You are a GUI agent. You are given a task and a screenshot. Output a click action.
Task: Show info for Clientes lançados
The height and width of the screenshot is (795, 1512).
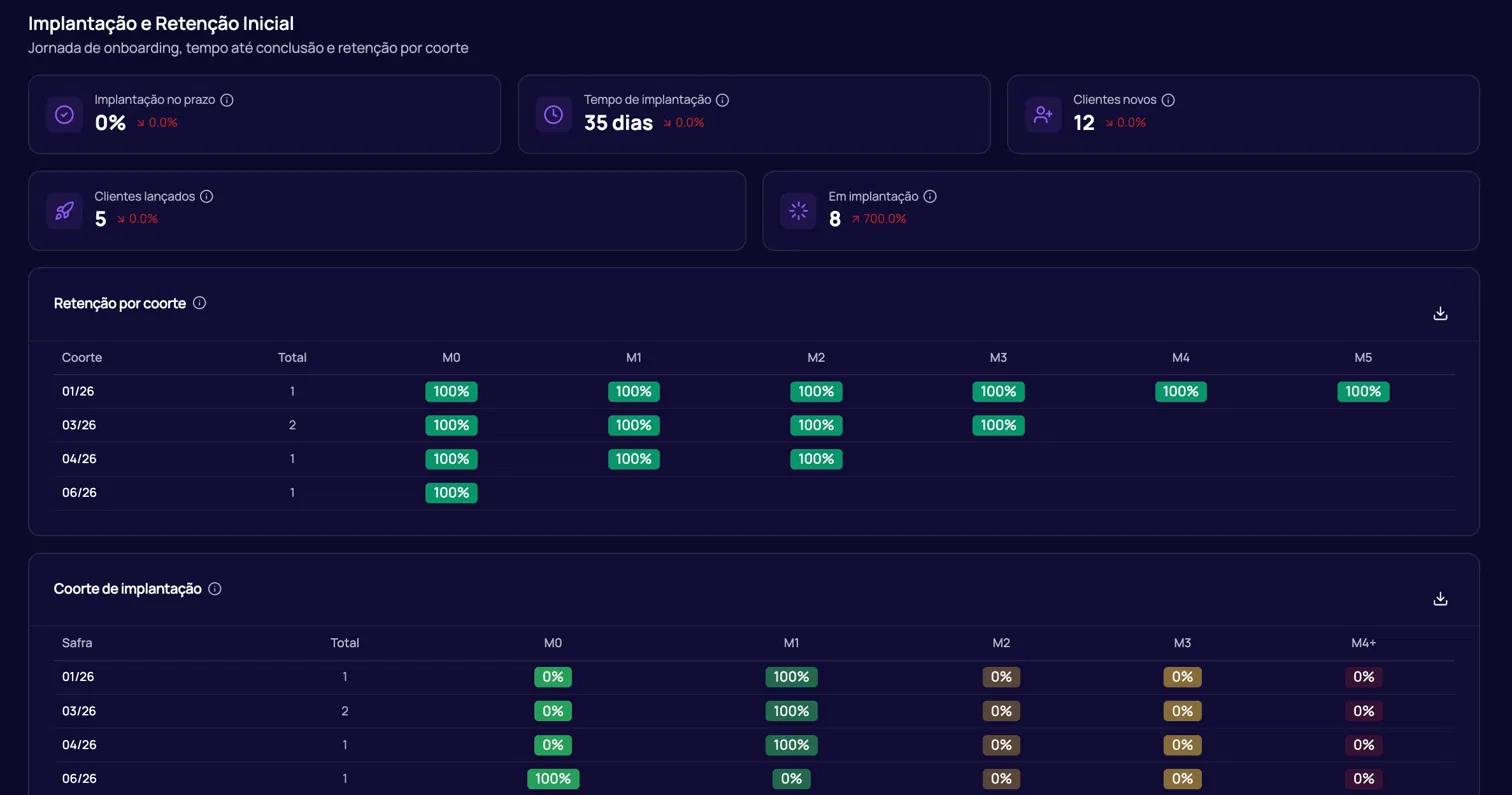pyautogui.click(x=207, y=196)
